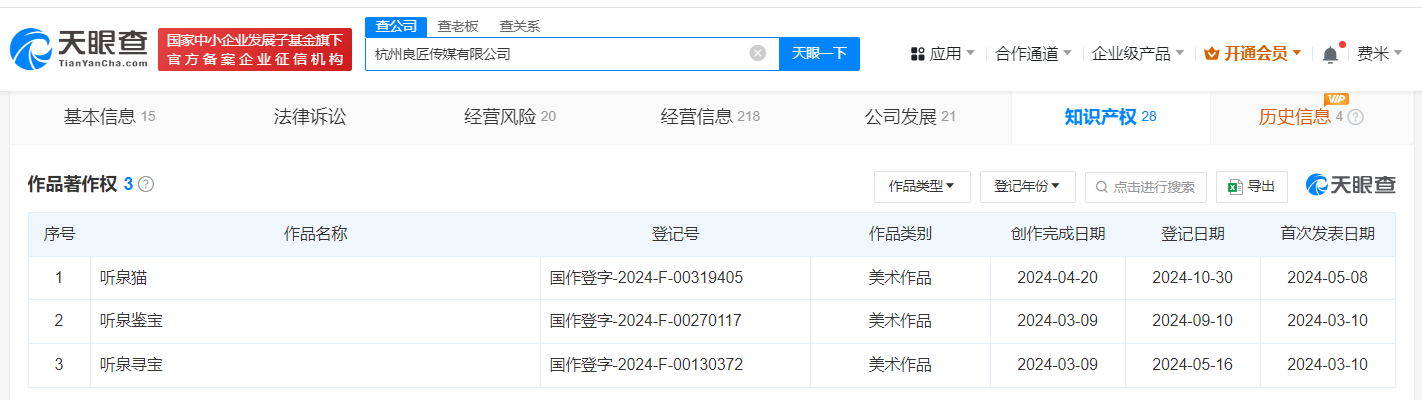Click the 点击进行搜索 table search field
Screen dimensions: 1422x400
[1145, 187]
